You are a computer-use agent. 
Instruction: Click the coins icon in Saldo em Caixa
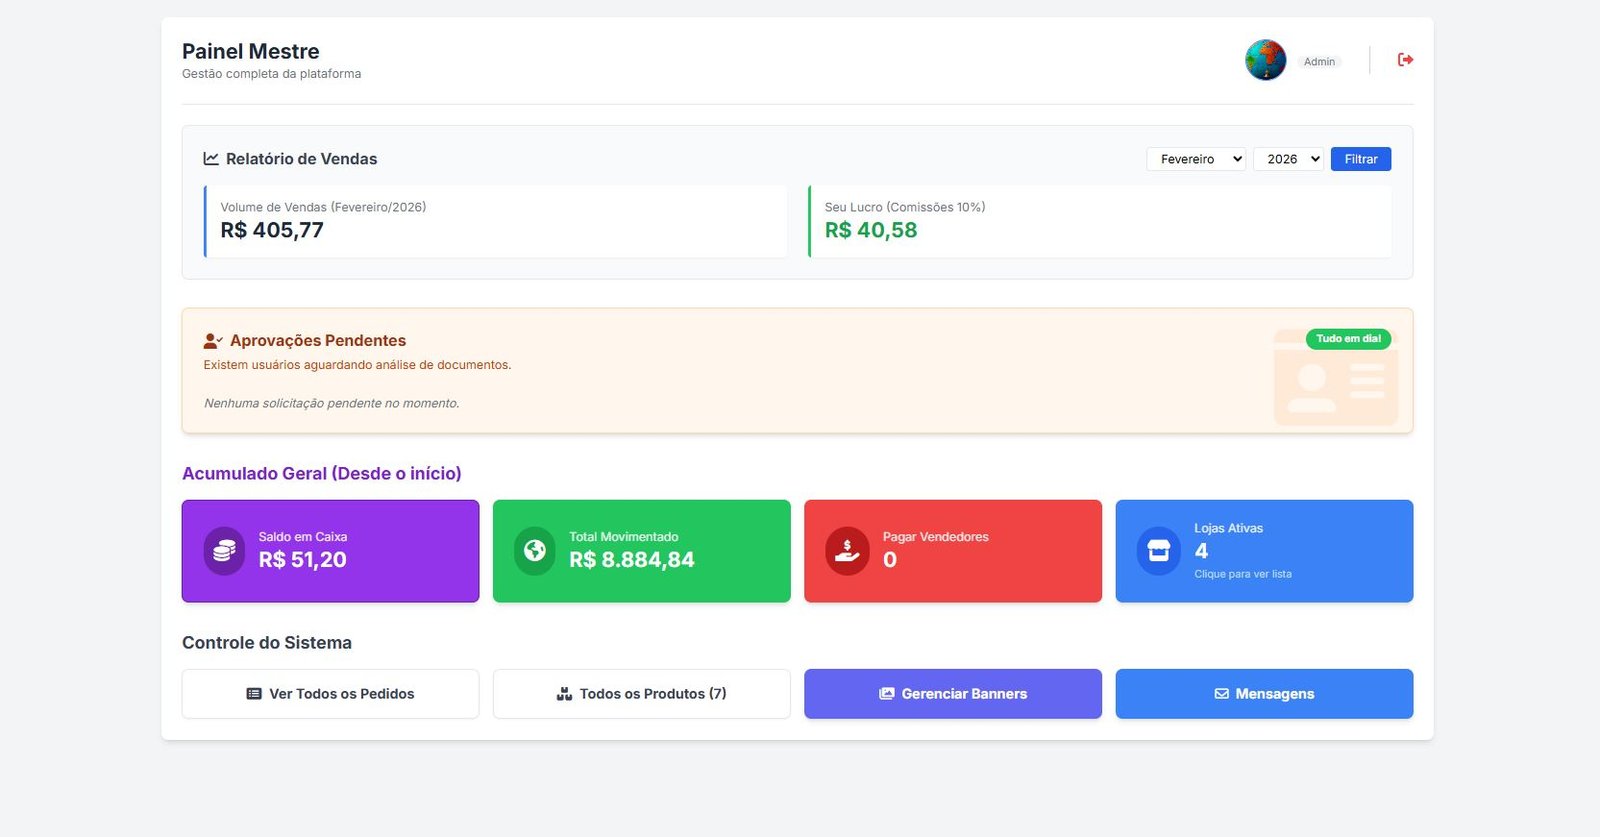tap(224, 551)
